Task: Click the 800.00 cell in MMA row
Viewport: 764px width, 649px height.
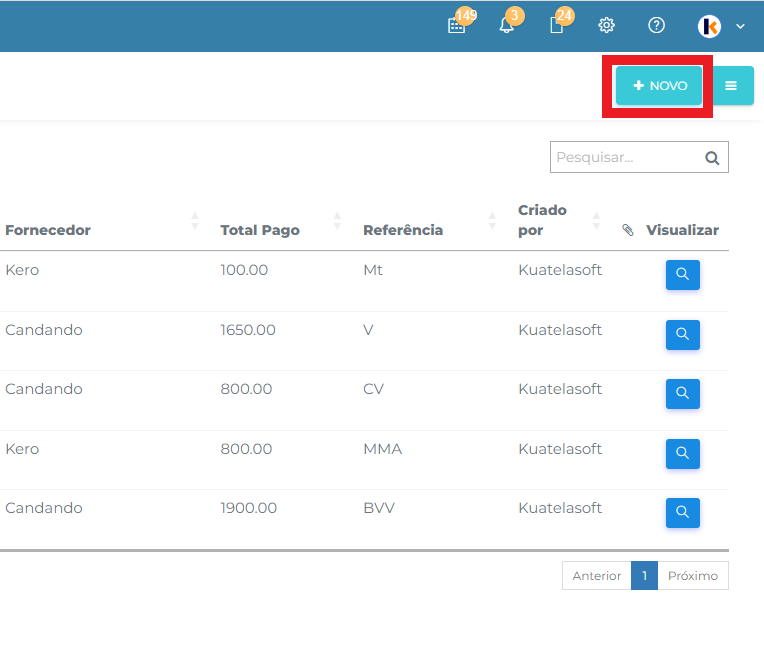Action: (246, 449)
